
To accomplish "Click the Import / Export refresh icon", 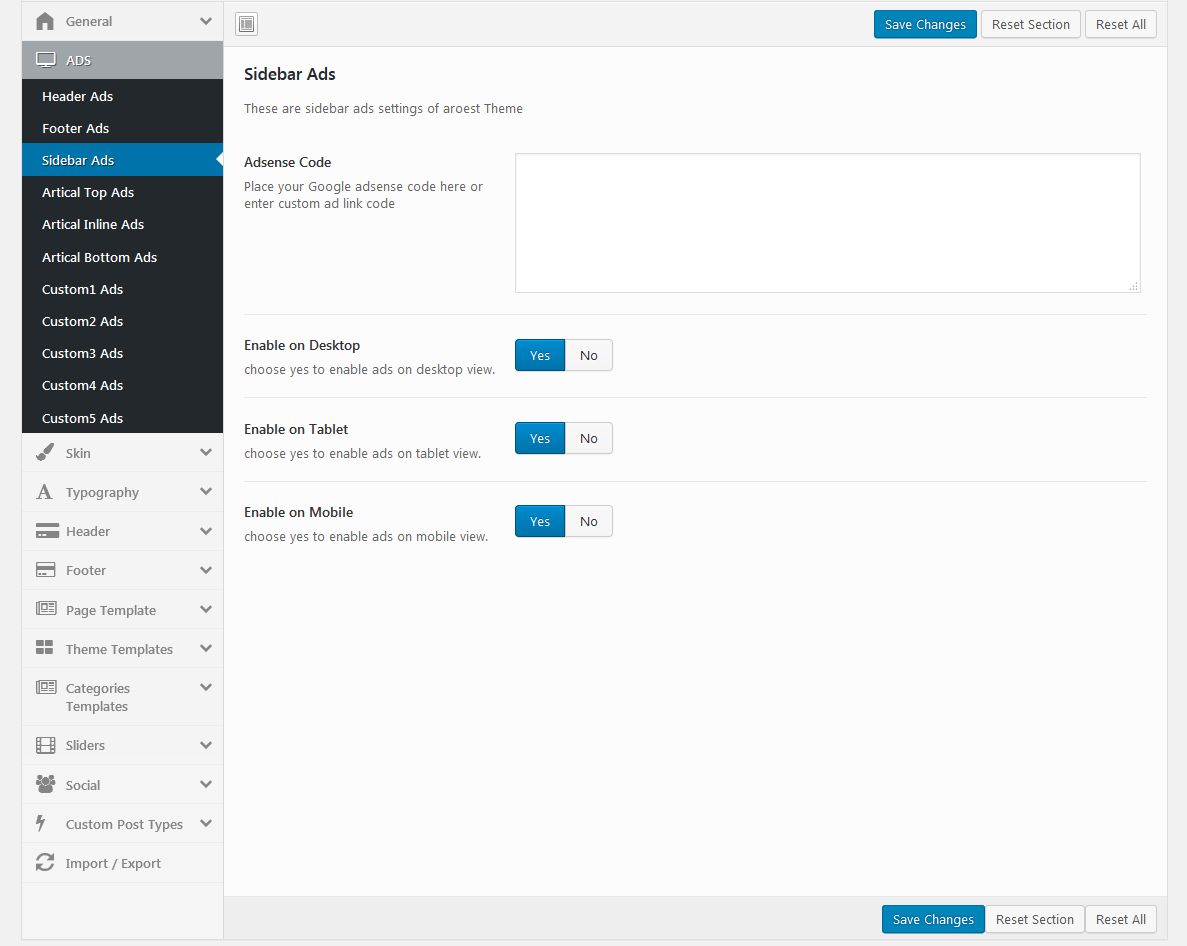I will (x=45, y=863).
